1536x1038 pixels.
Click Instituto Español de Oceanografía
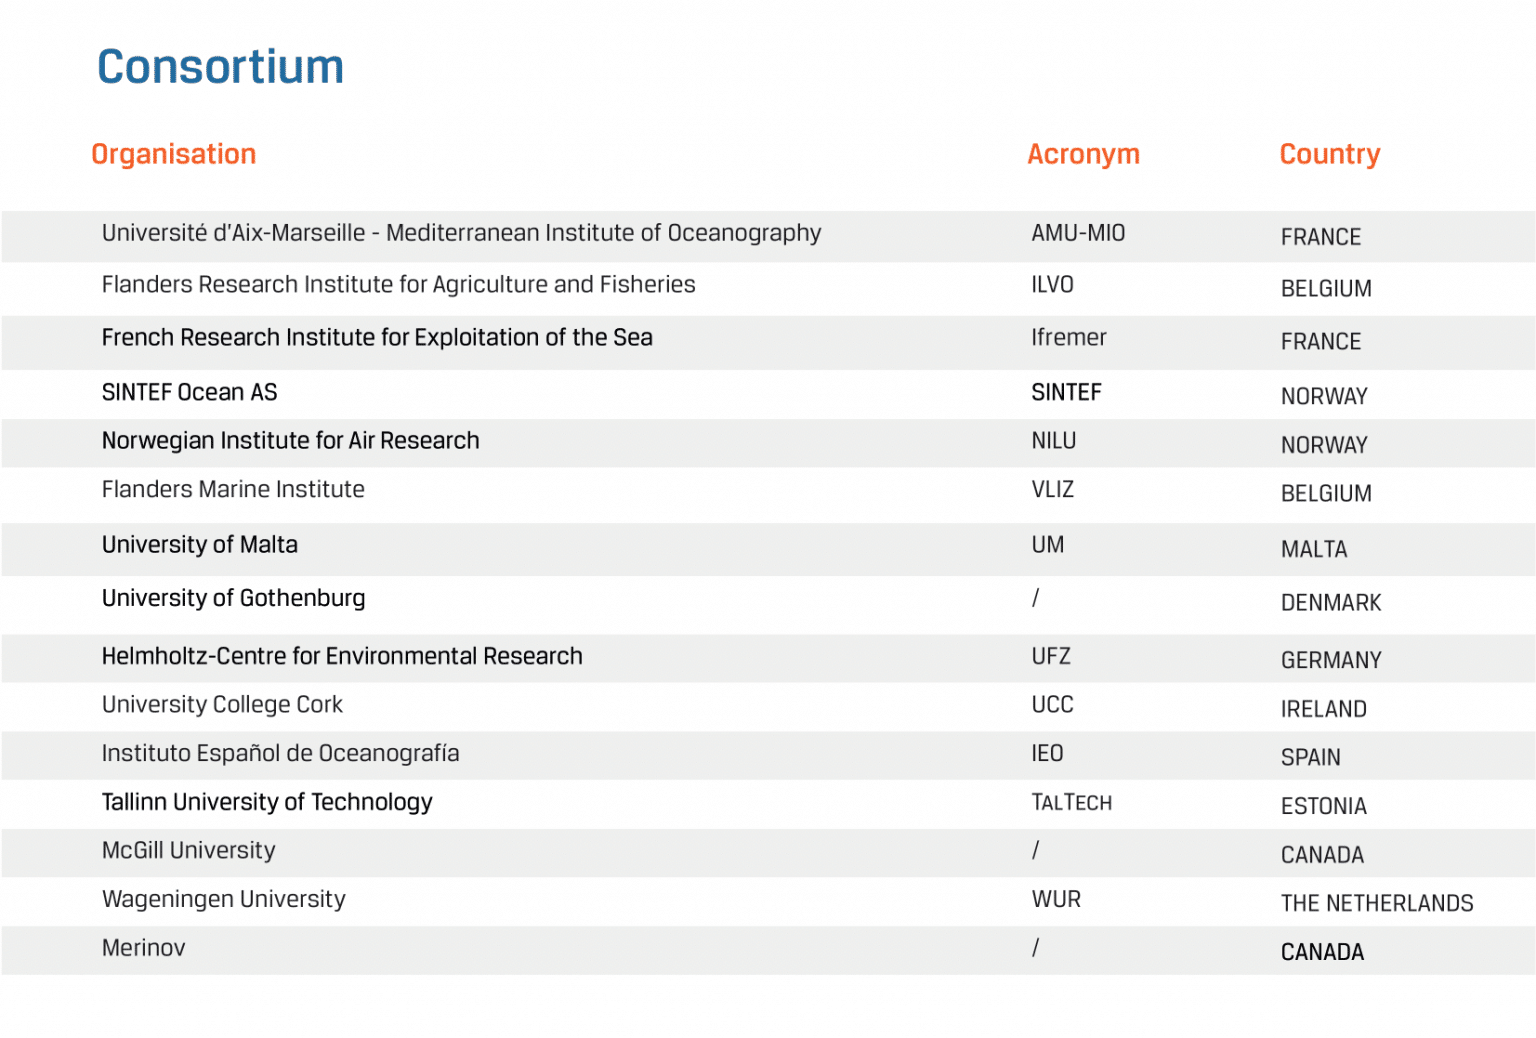click(280, 754)
